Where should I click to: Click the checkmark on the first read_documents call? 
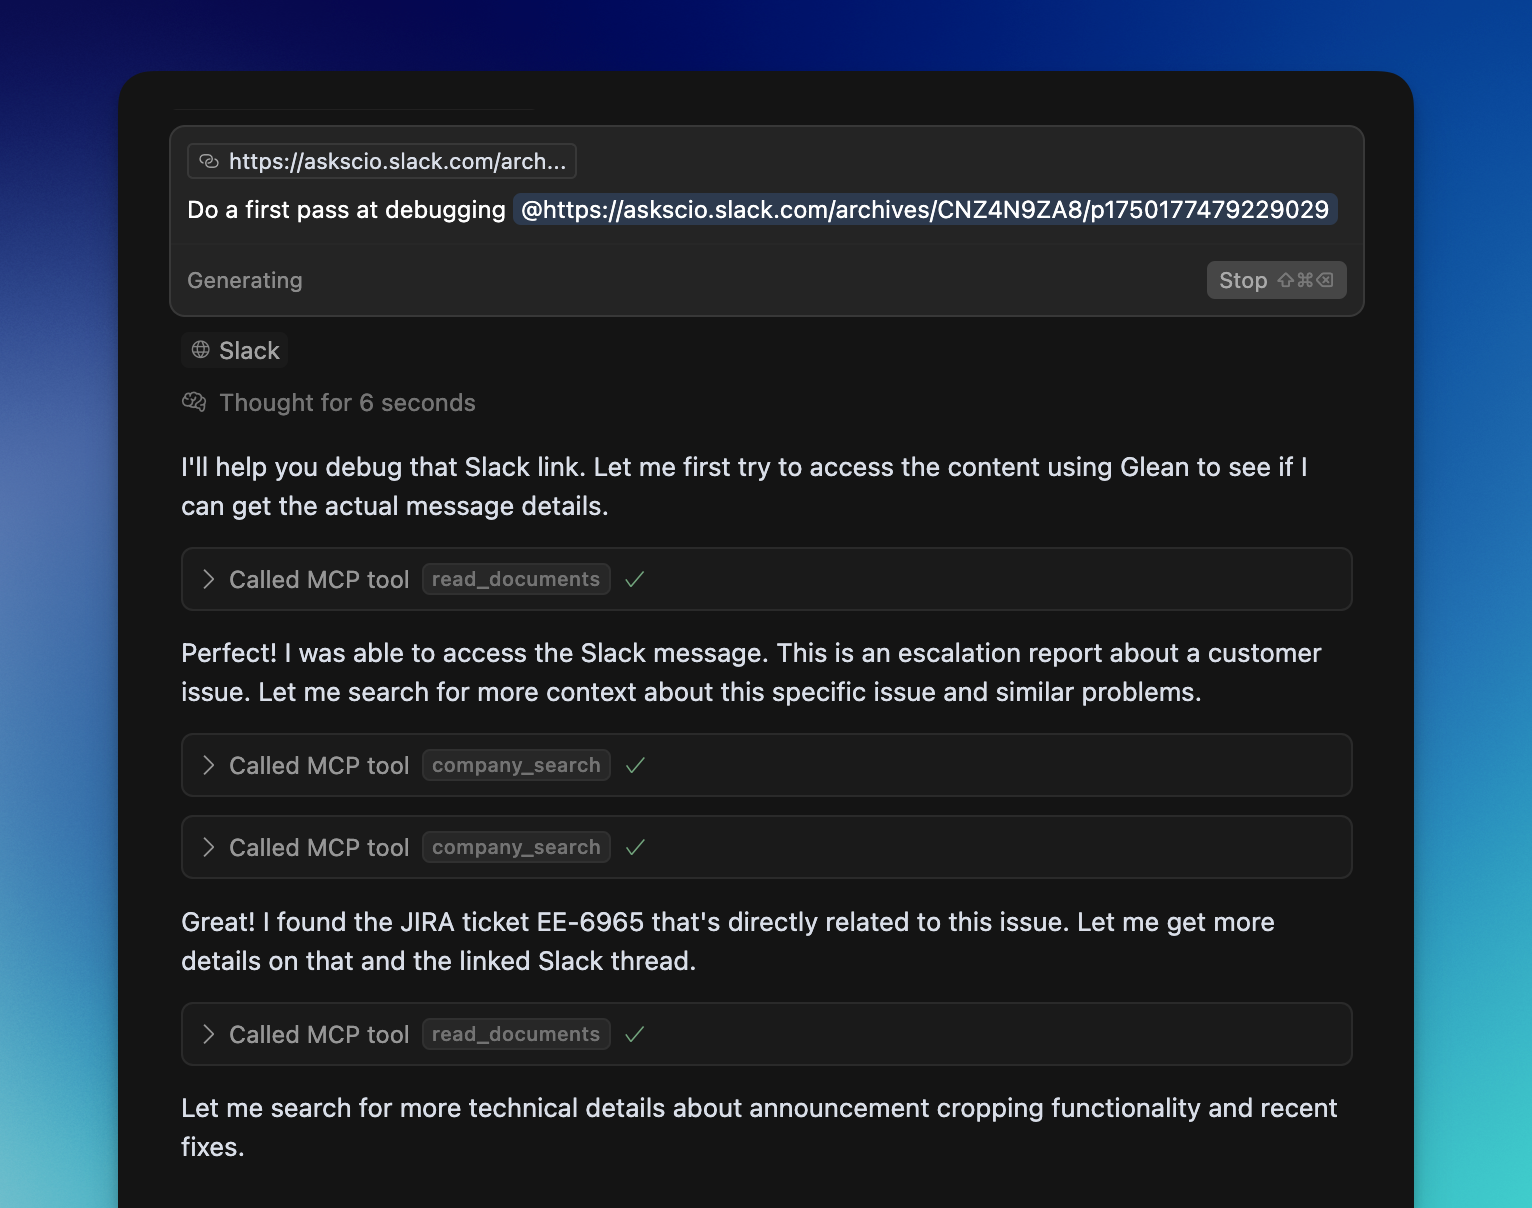pyautogui.click(x=635, y=579)
